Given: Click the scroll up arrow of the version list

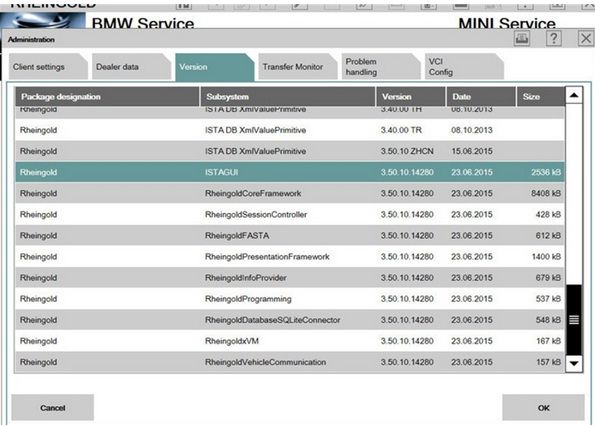Looking at the screenshot, I should [574, 95].
